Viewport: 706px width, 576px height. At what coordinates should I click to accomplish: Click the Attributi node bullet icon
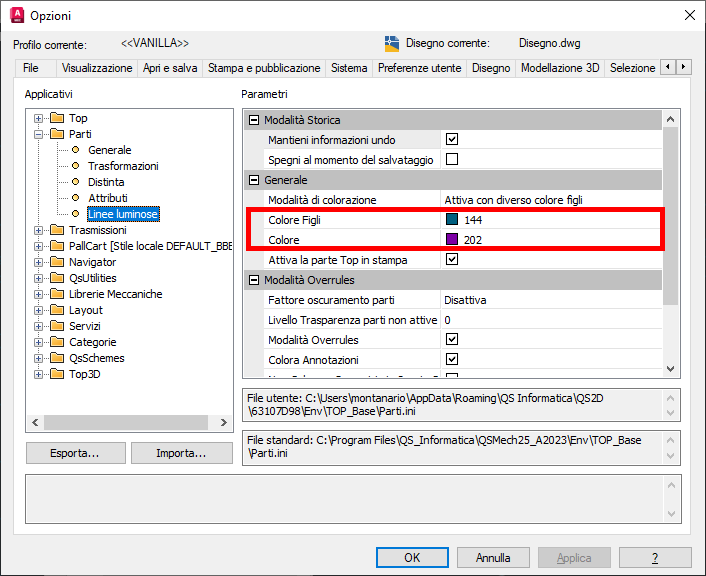click(x=75, y=198)
